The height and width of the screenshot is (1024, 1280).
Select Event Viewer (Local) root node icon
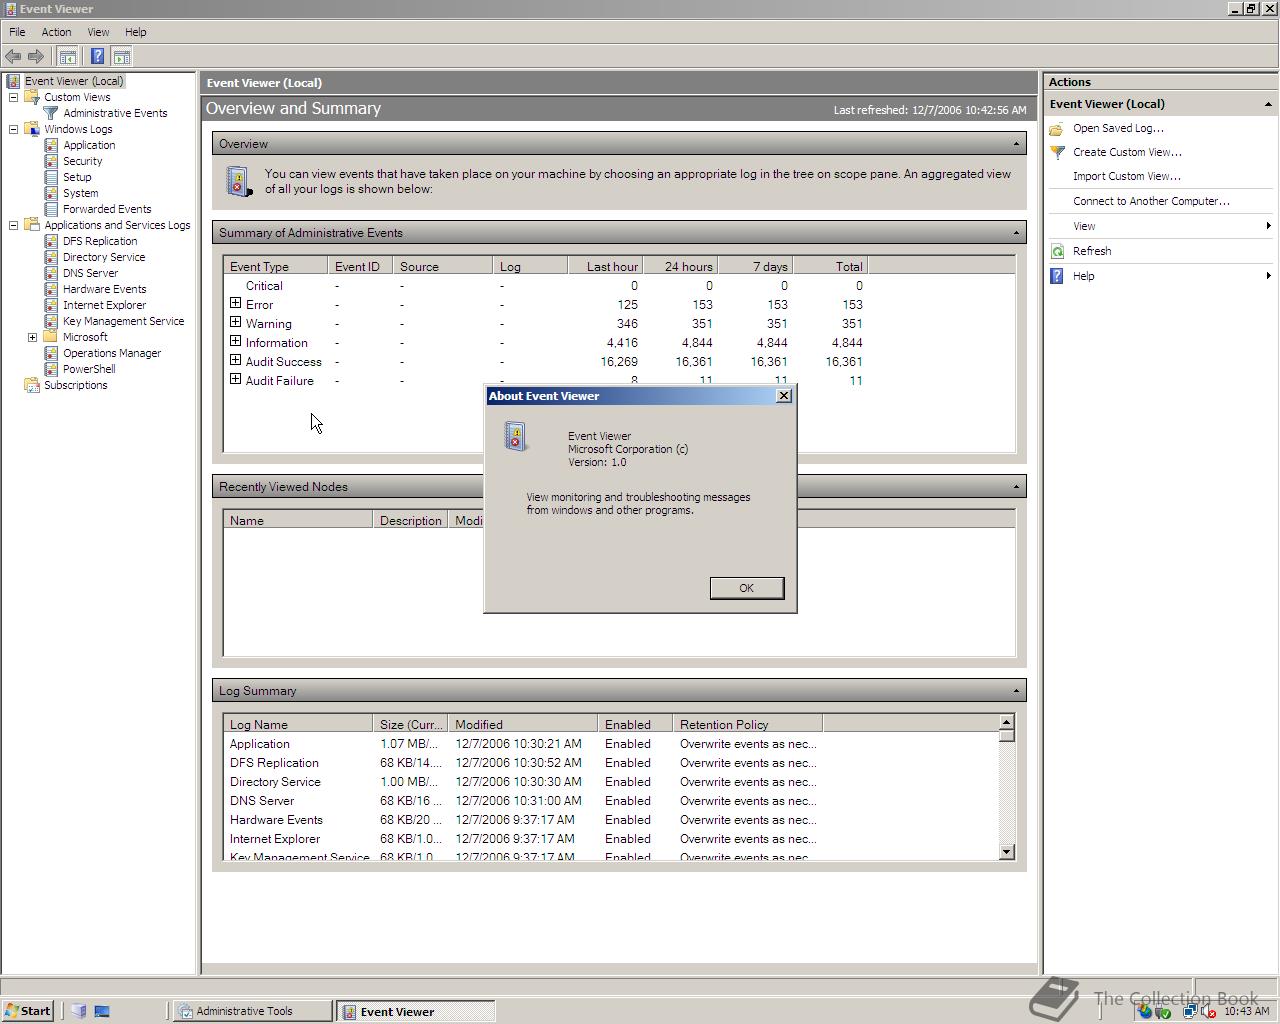click(13, 81)
